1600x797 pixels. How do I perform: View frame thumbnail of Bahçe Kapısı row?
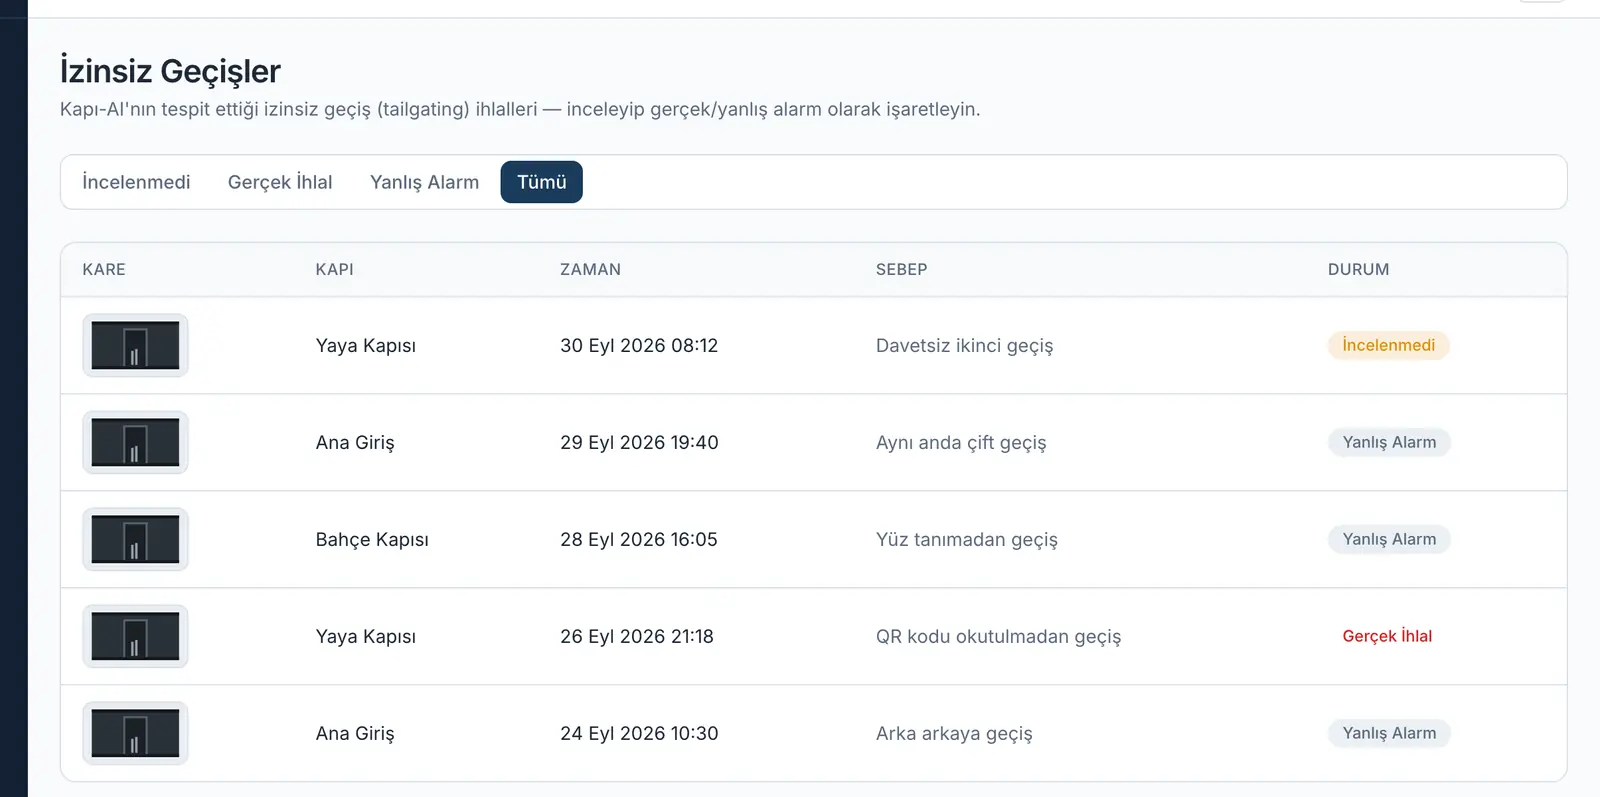135,539
